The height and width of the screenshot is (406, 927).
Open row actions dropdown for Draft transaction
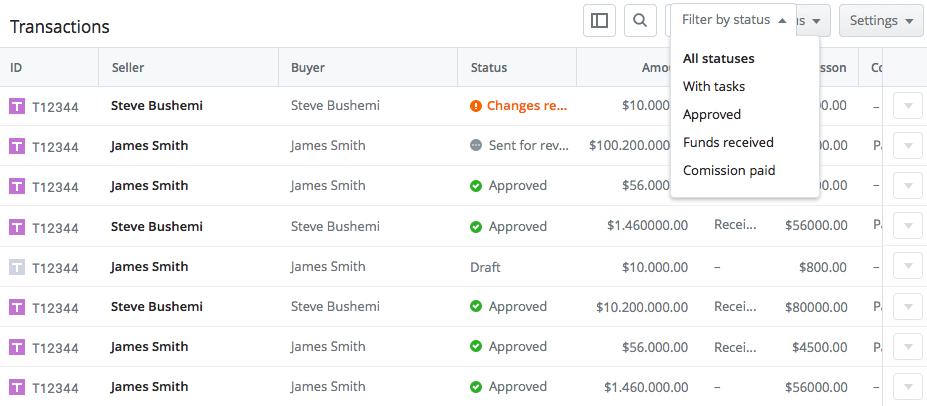coord(907,267)
